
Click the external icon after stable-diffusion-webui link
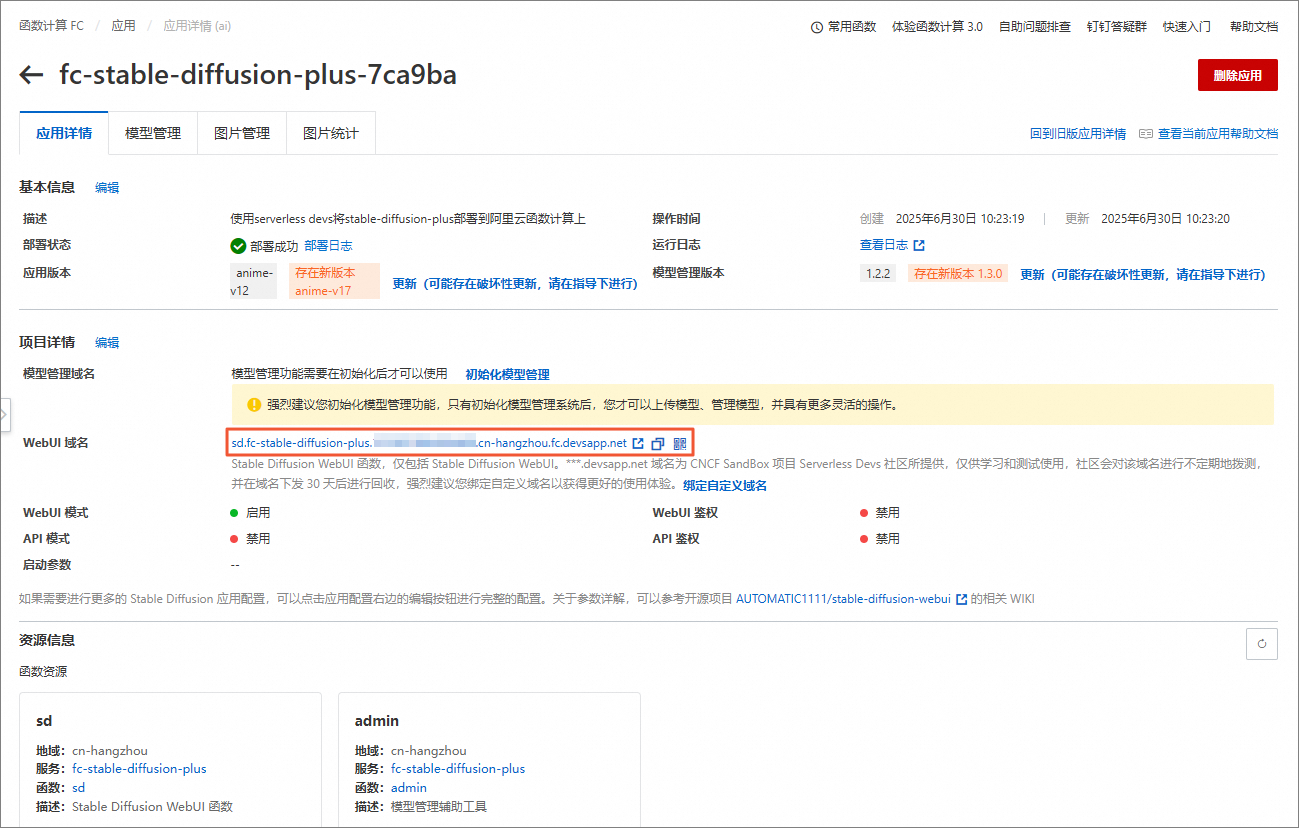point(961,599)
